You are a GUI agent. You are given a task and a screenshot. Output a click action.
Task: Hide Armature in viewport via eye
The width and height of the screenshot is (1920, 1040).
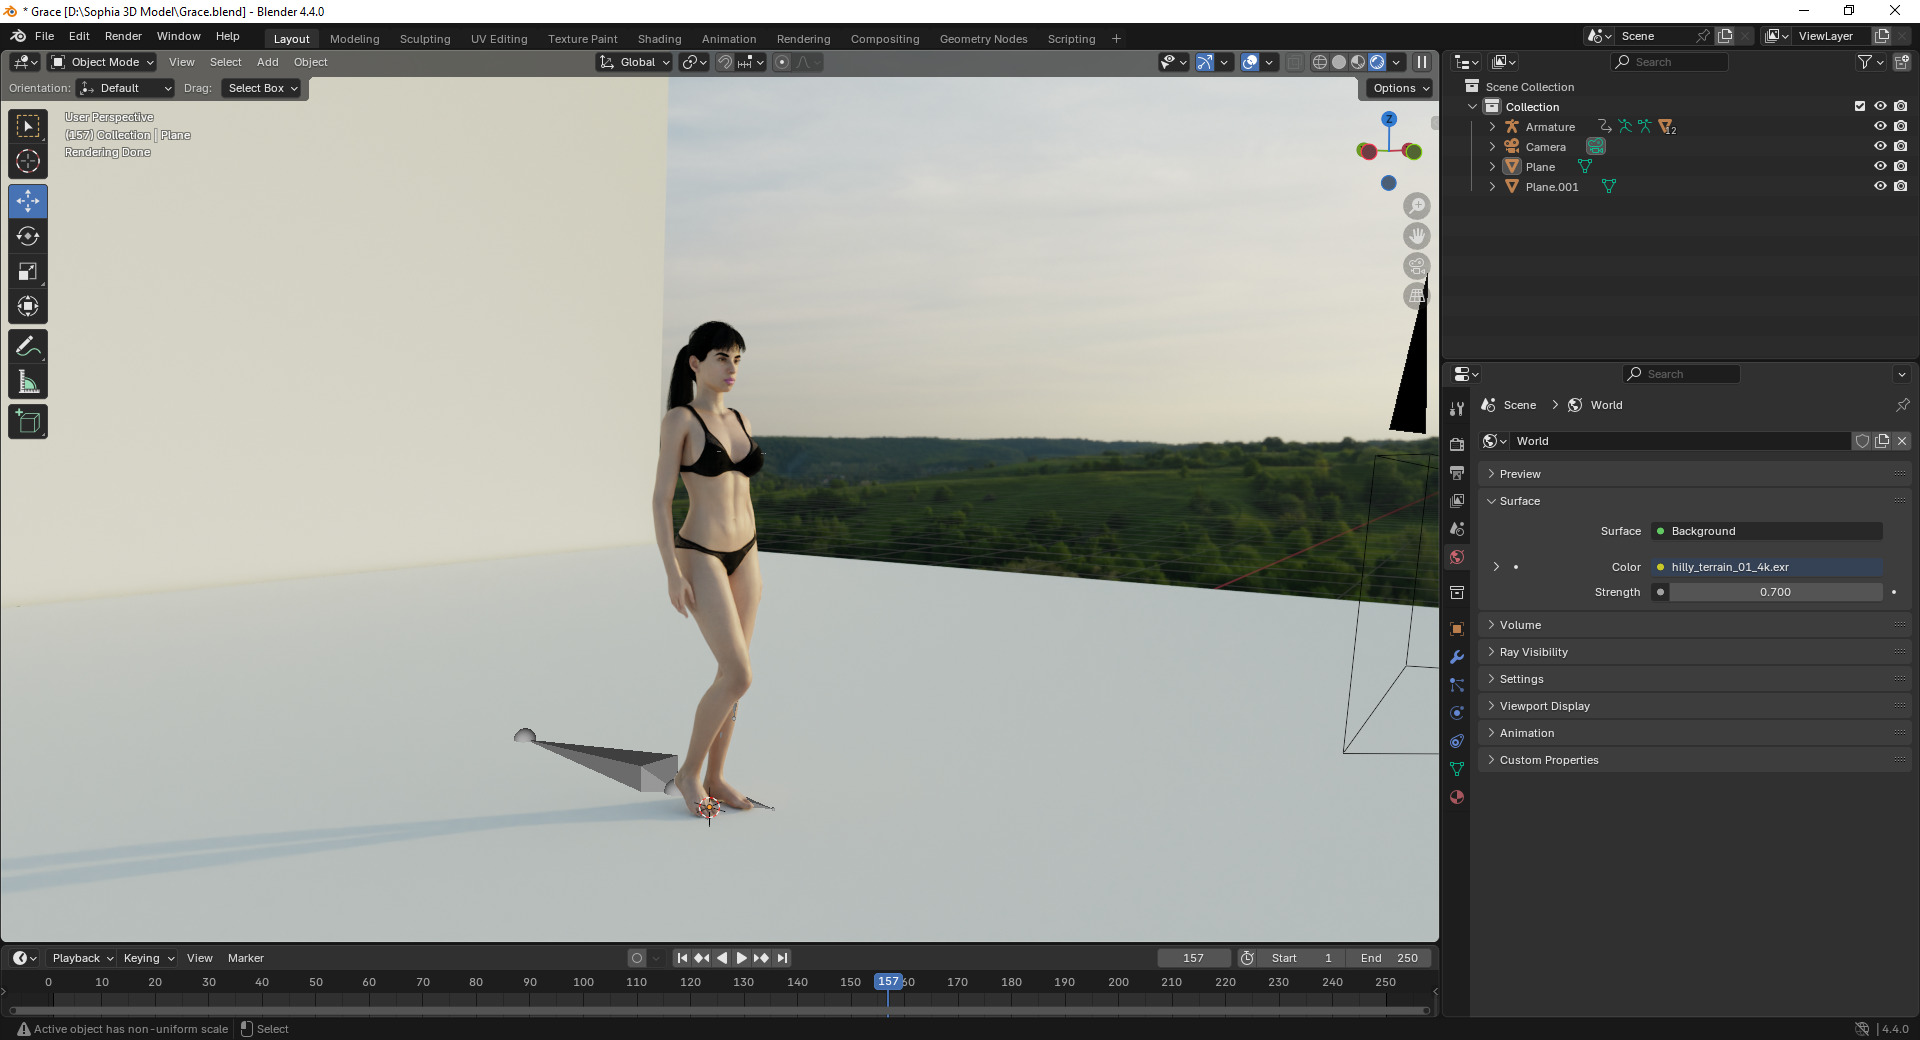tap(1880, 126)
